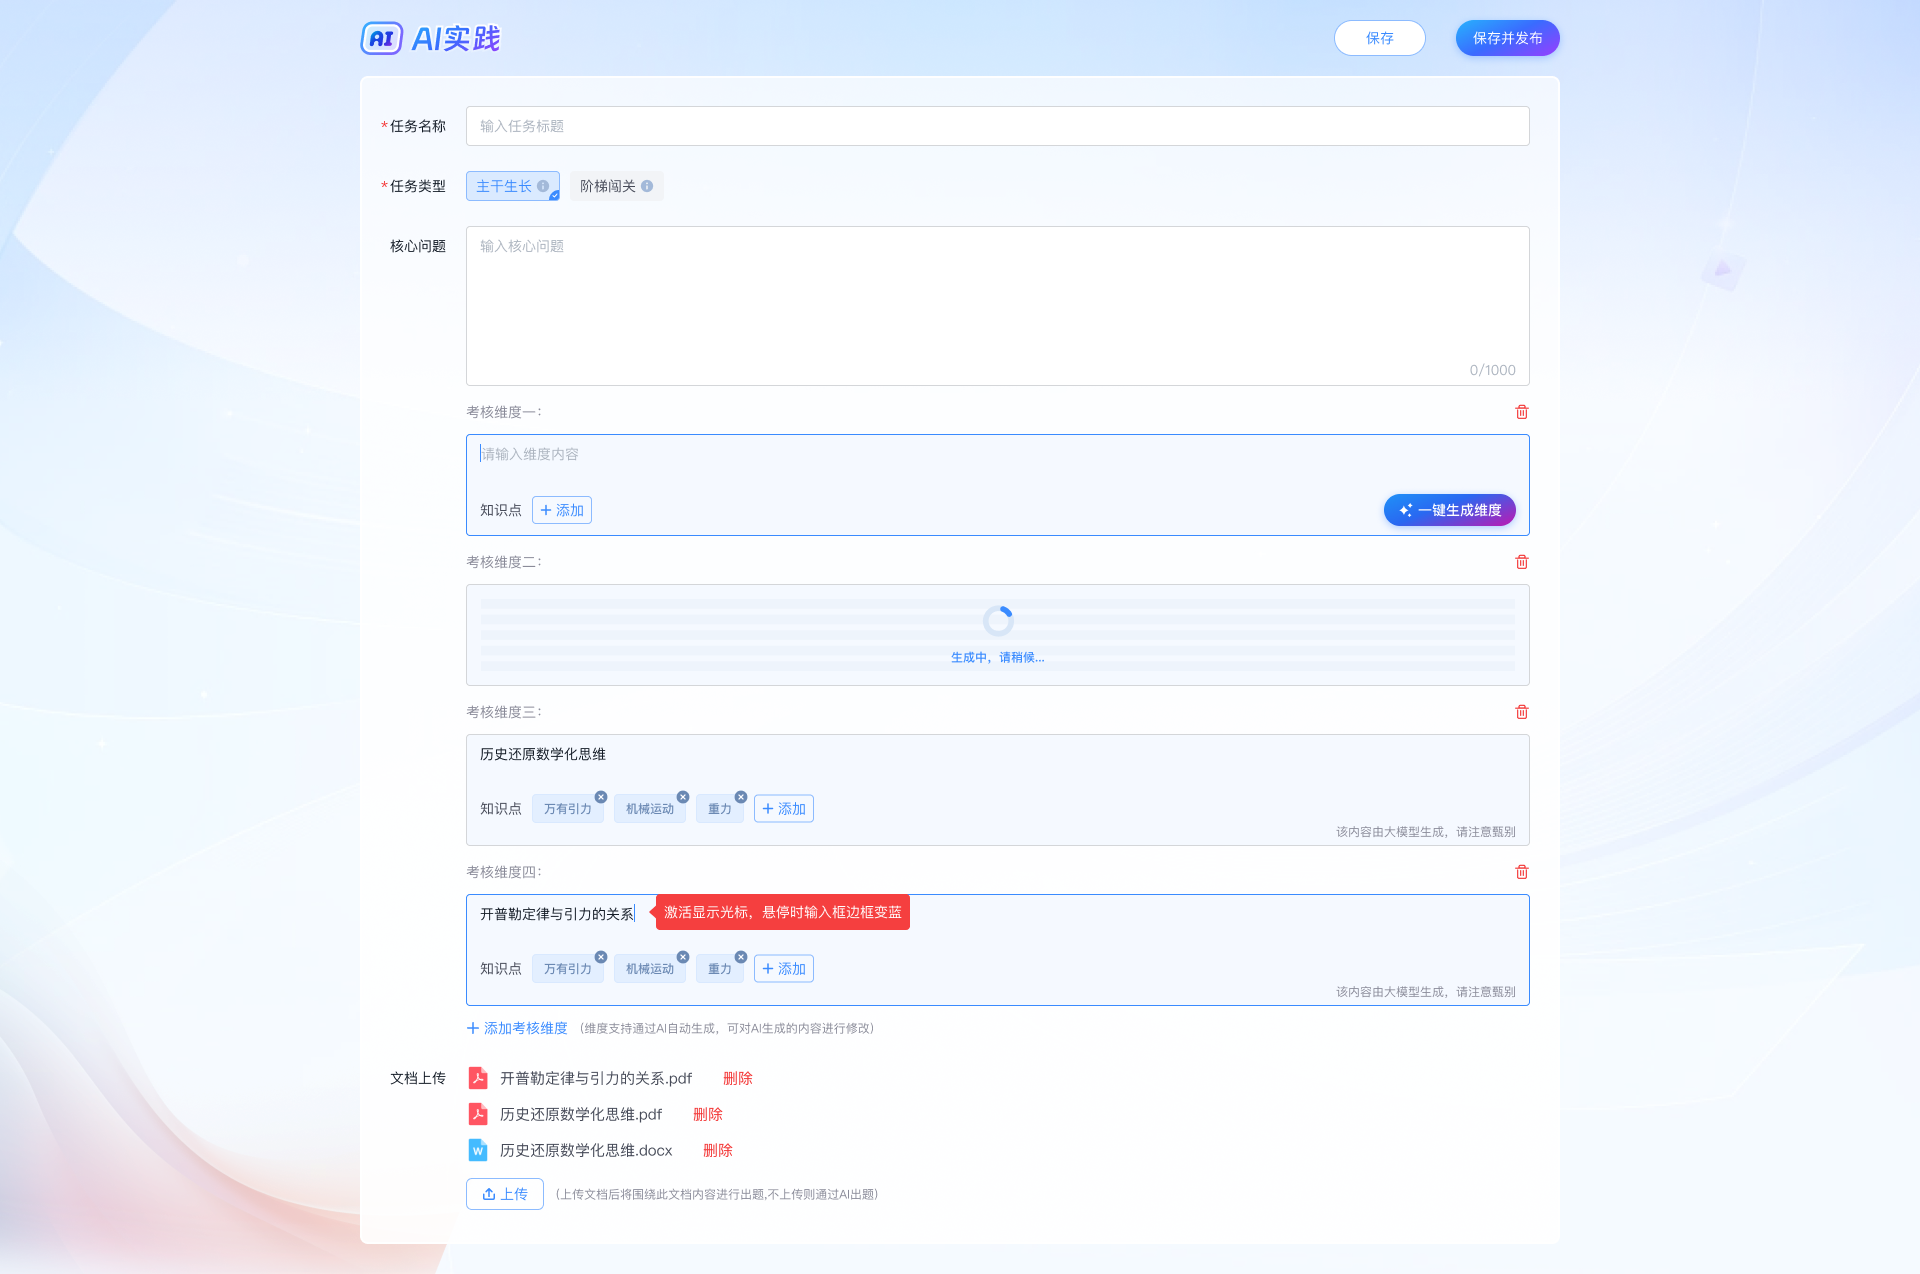Click 添加考核维度 link
The height and width of the screenshot is (1274, 1920).
point(517,1028)
